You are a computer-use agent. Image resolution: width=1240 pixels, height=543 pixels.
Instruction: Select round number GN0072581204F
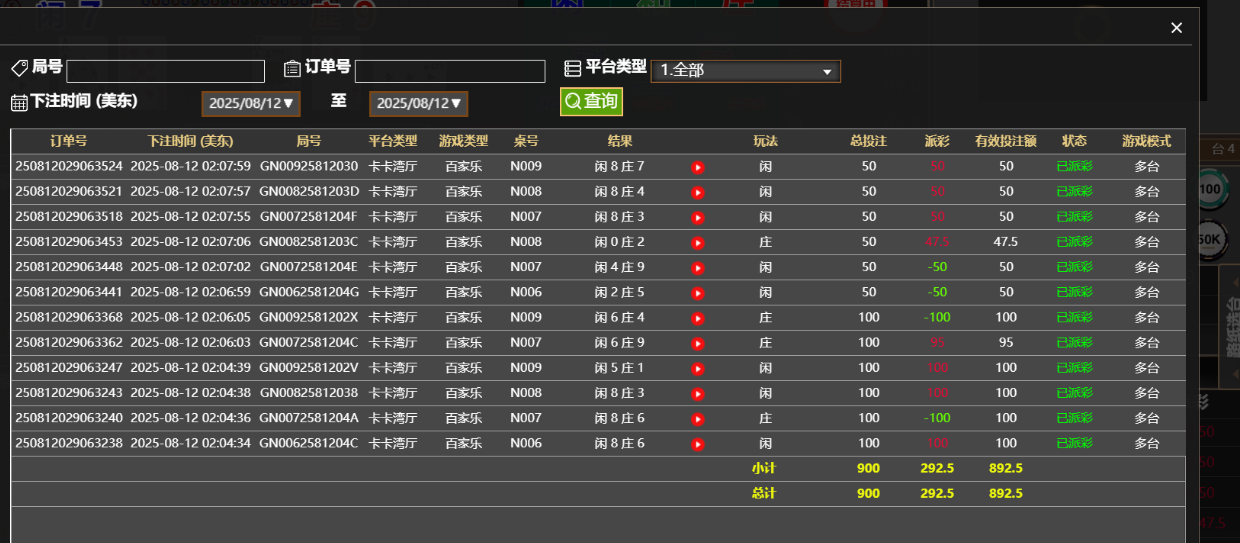(309, 216)
